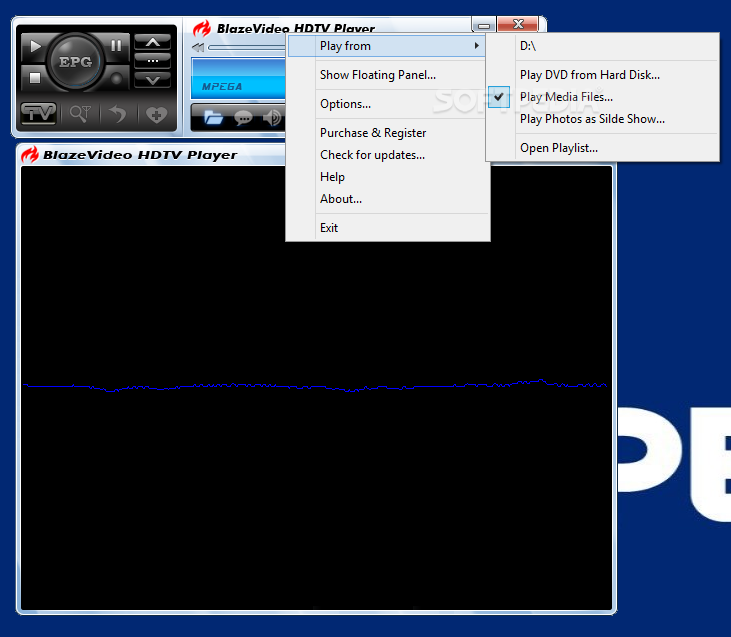731x637 pixels.
Task: Add channel to favorites heart icon
Action: 156,114
